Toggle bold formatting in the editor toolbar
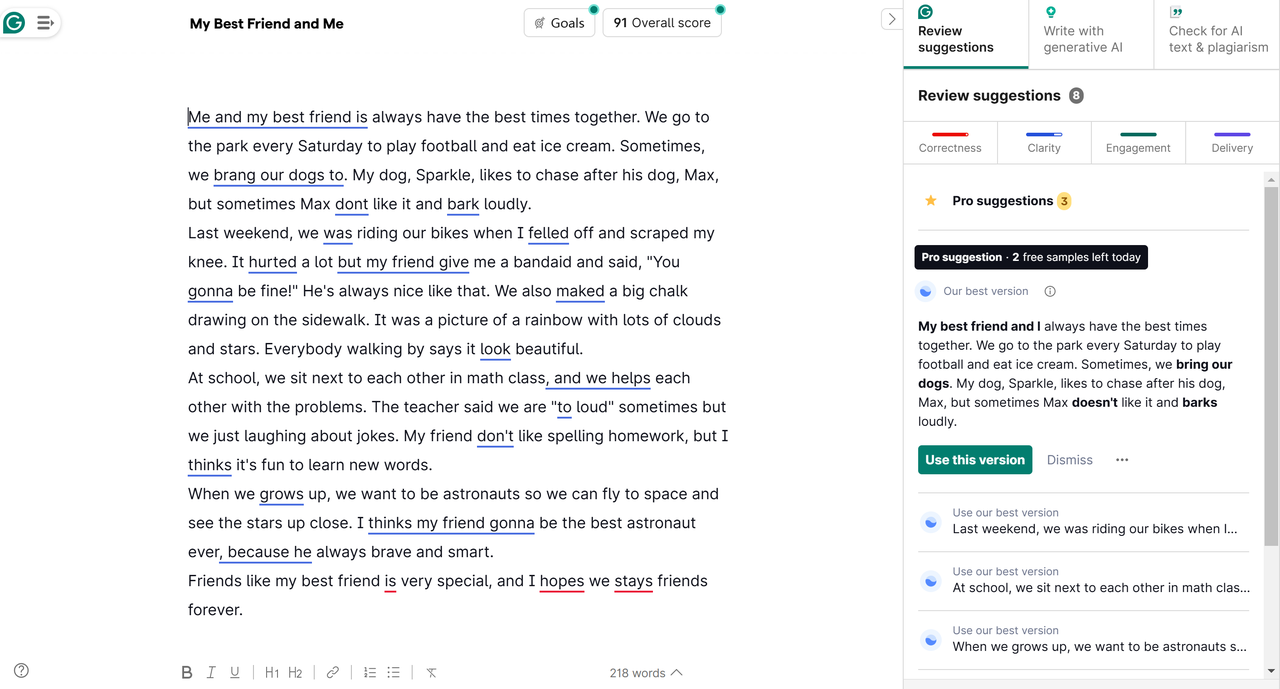The image size is (1280, 689). pos(186,673)
